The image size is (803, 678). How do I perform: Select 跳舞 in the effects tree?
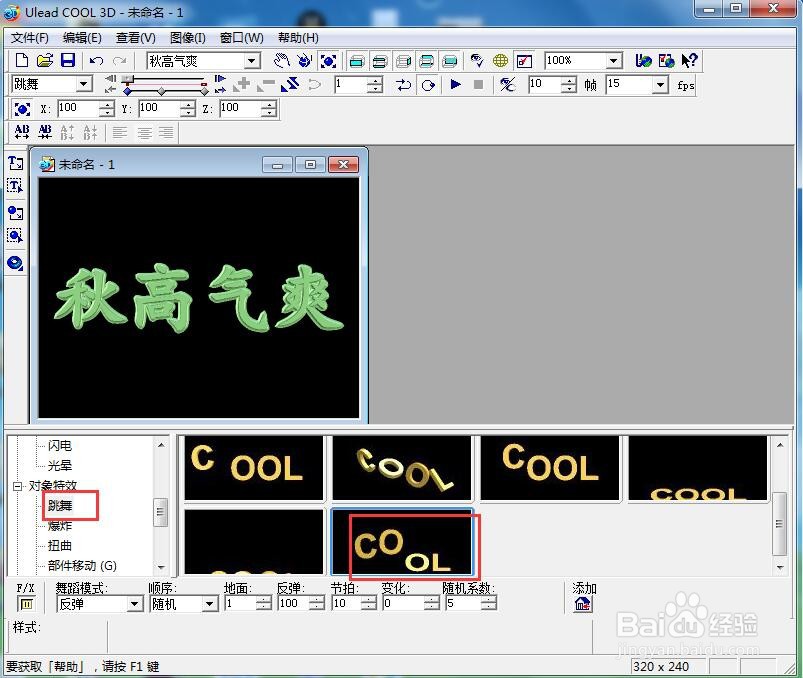click(x=60, y=506)
